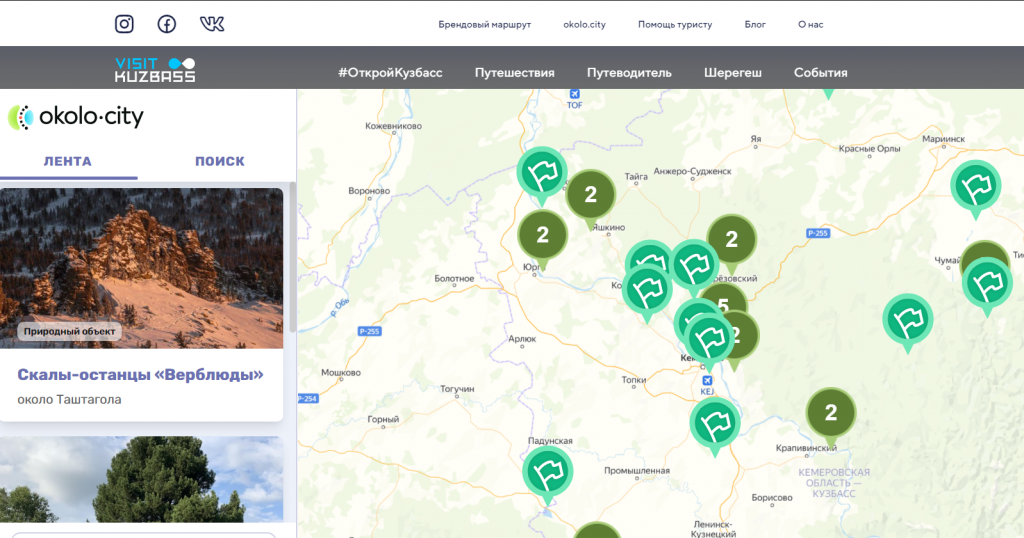Click the Анжеро-Судженск city label
Viewport: 1024px width, 538px height.
692,171
